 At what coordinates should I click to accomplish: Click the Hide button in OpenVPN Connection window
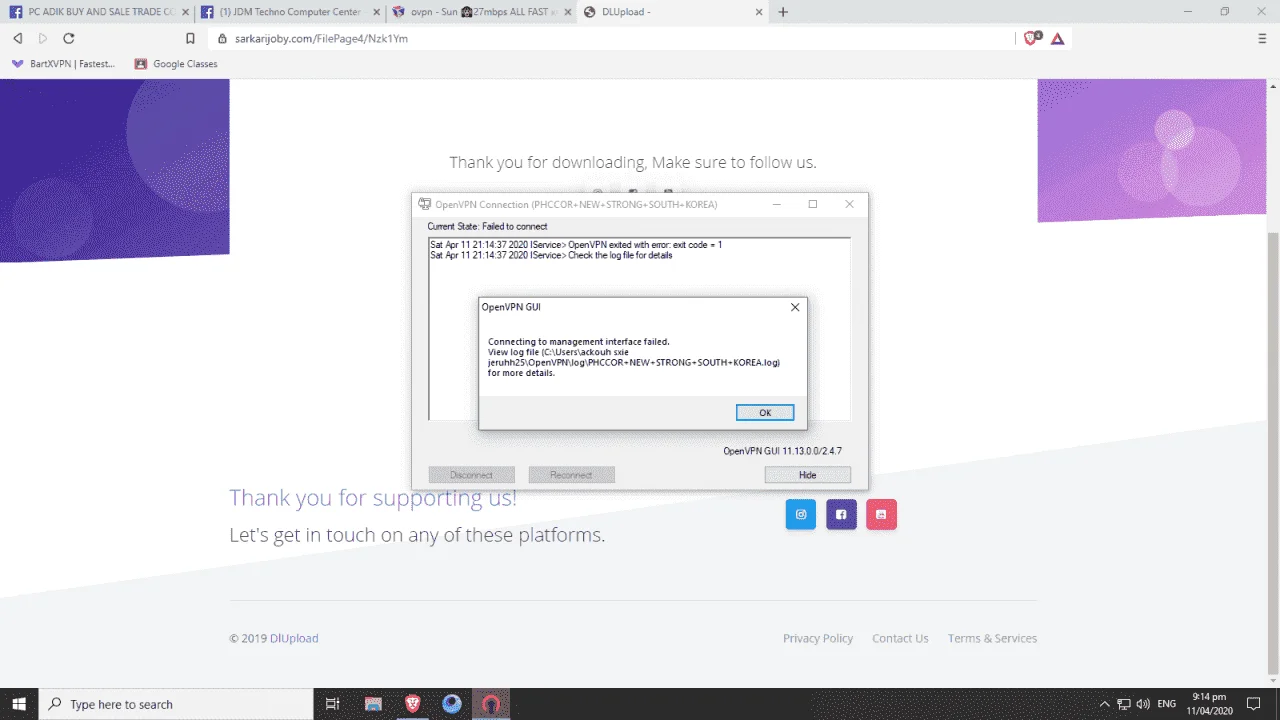(807, 475)
